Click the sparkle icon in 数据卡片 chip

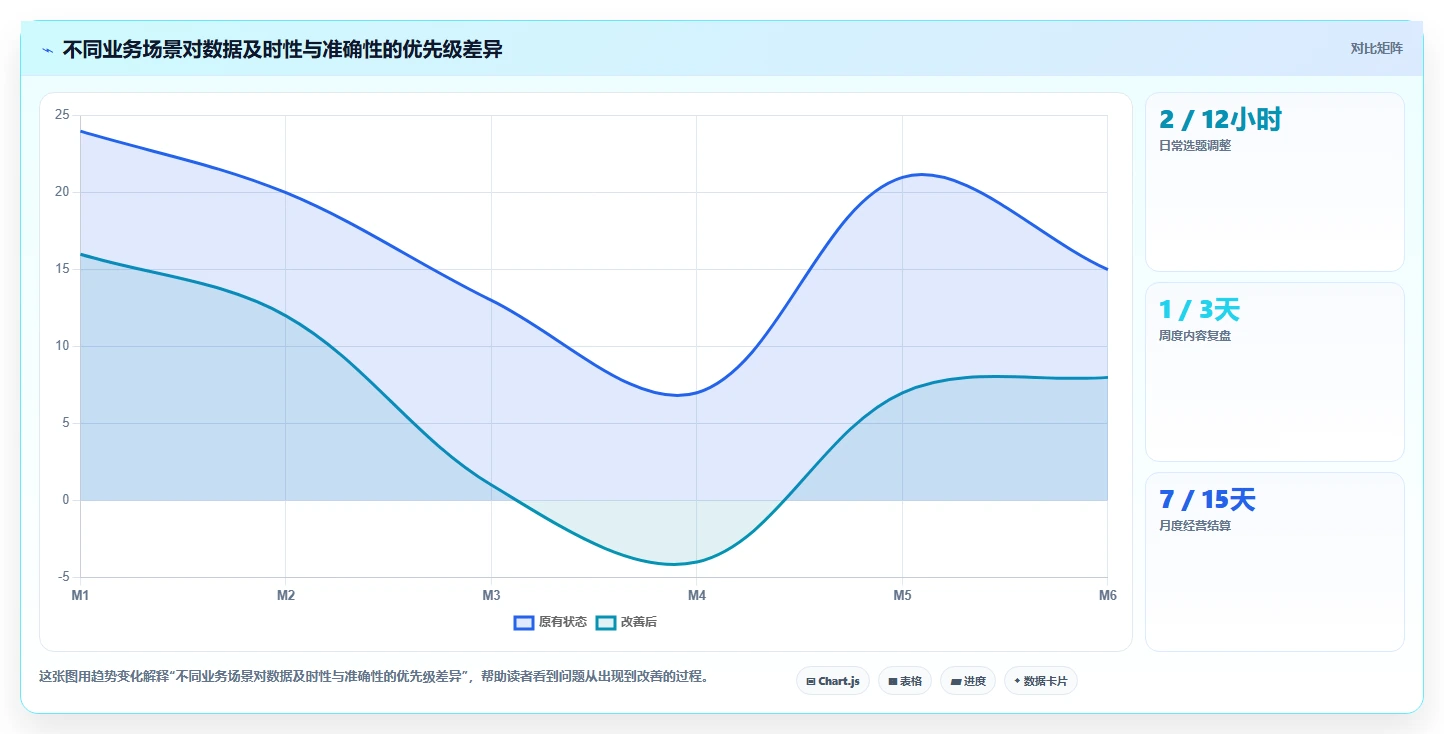pyautogui.click(x=1017, y=681)
